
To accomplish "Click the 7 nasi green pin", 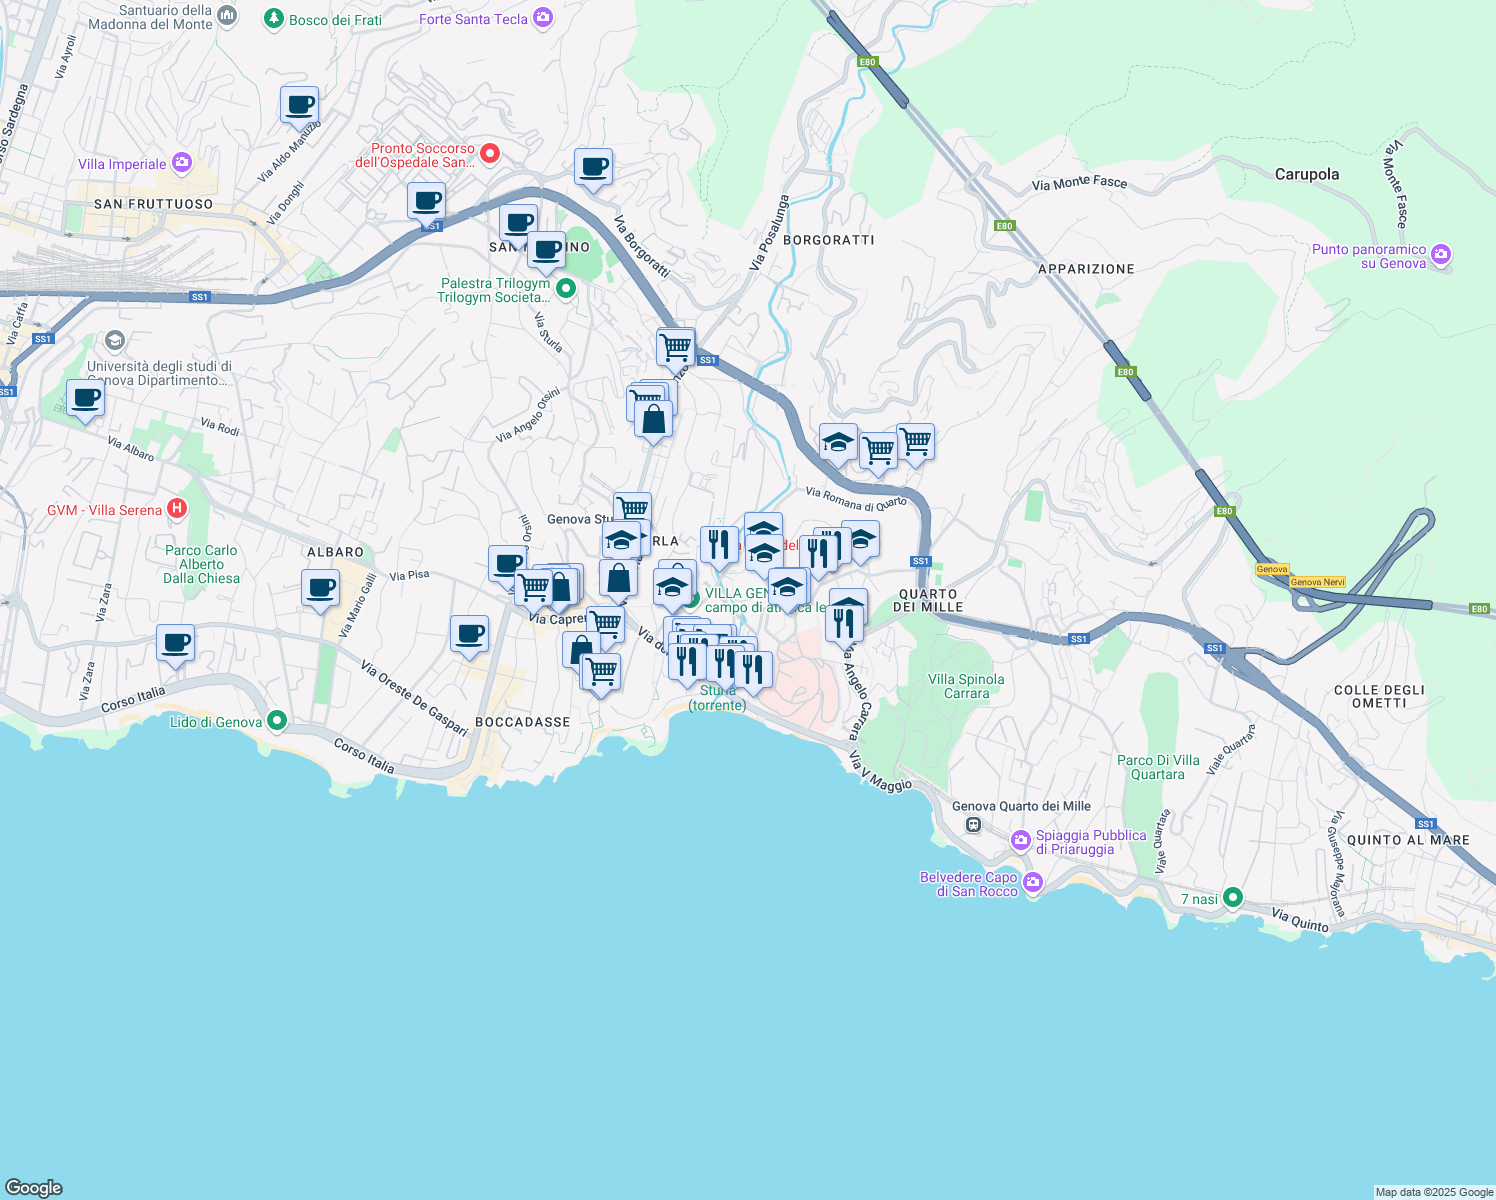I will pyautogui.click(x=1233, y=897).
